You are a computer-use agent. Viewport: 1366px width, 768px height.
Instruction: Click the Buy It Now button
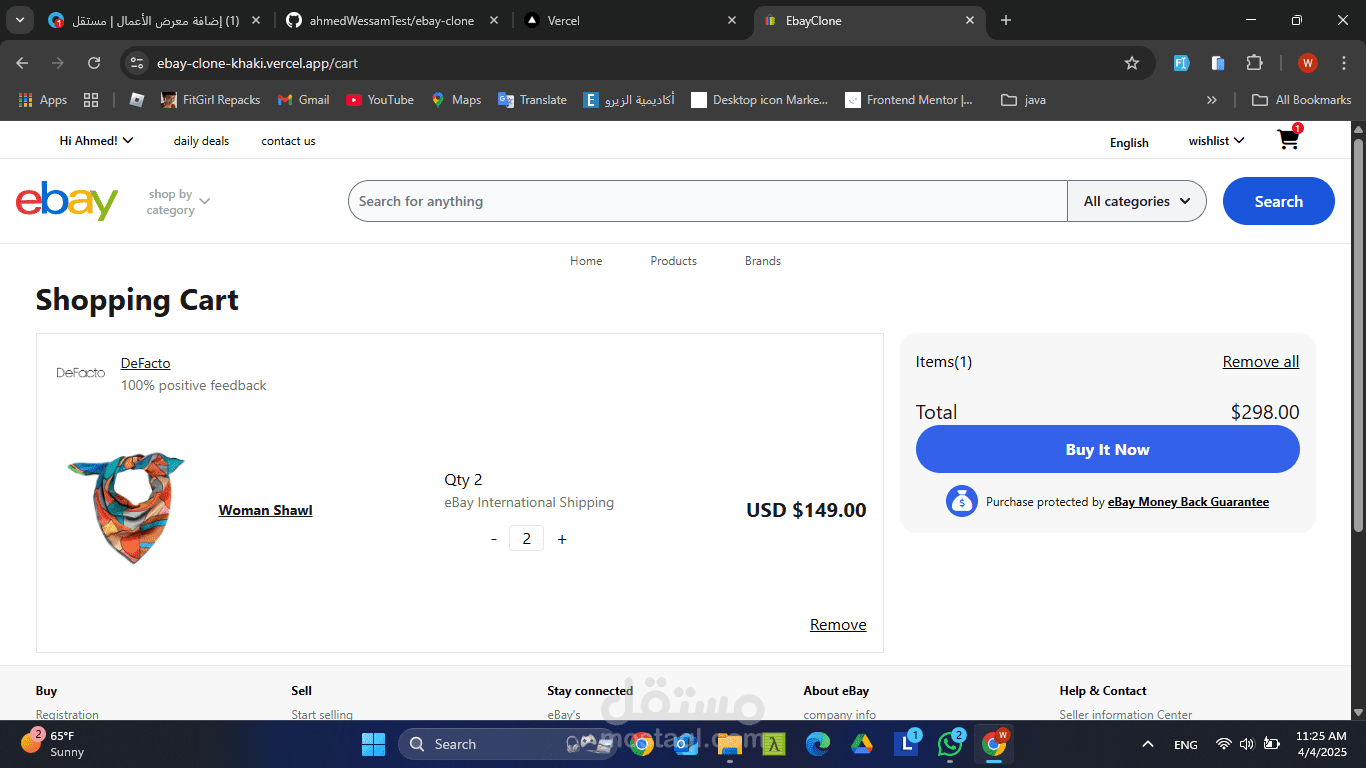click(1108, 450)
